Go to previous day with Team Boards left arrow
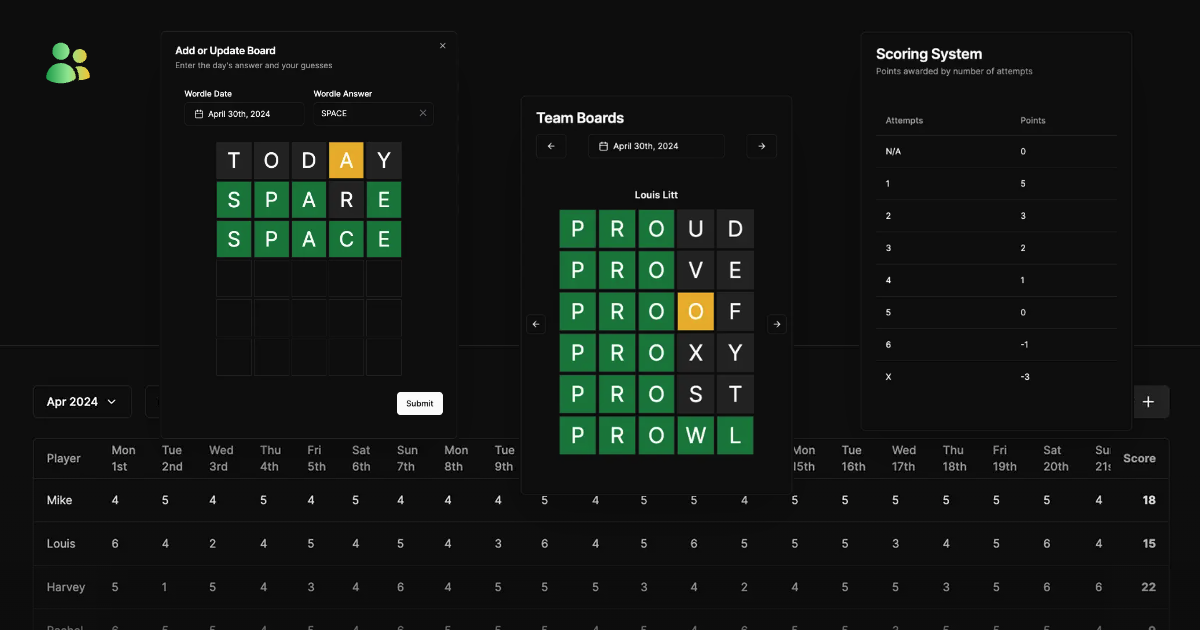 tap(551, 145)
